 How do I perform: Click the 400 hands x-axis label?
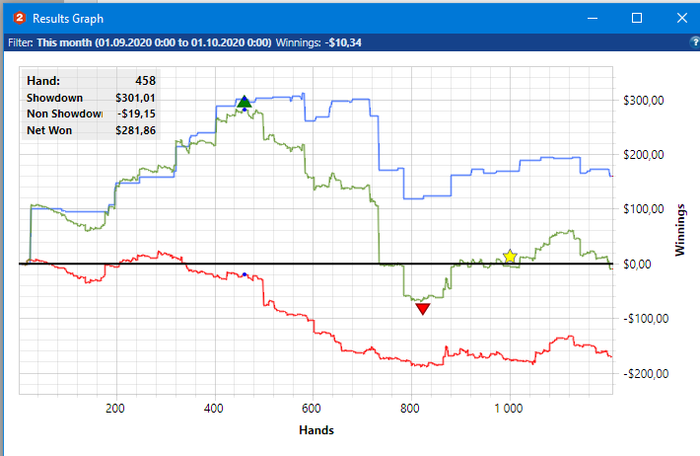(x=213, y=408)
